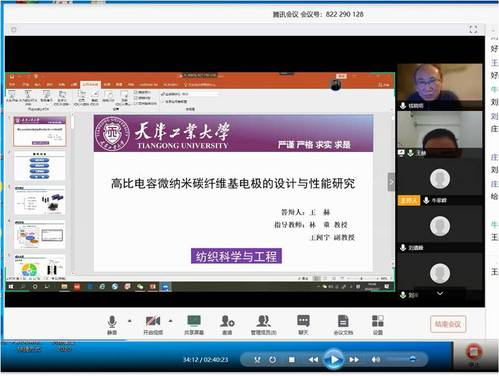
Task: Click the large blue play button
Action: (334, 359)
